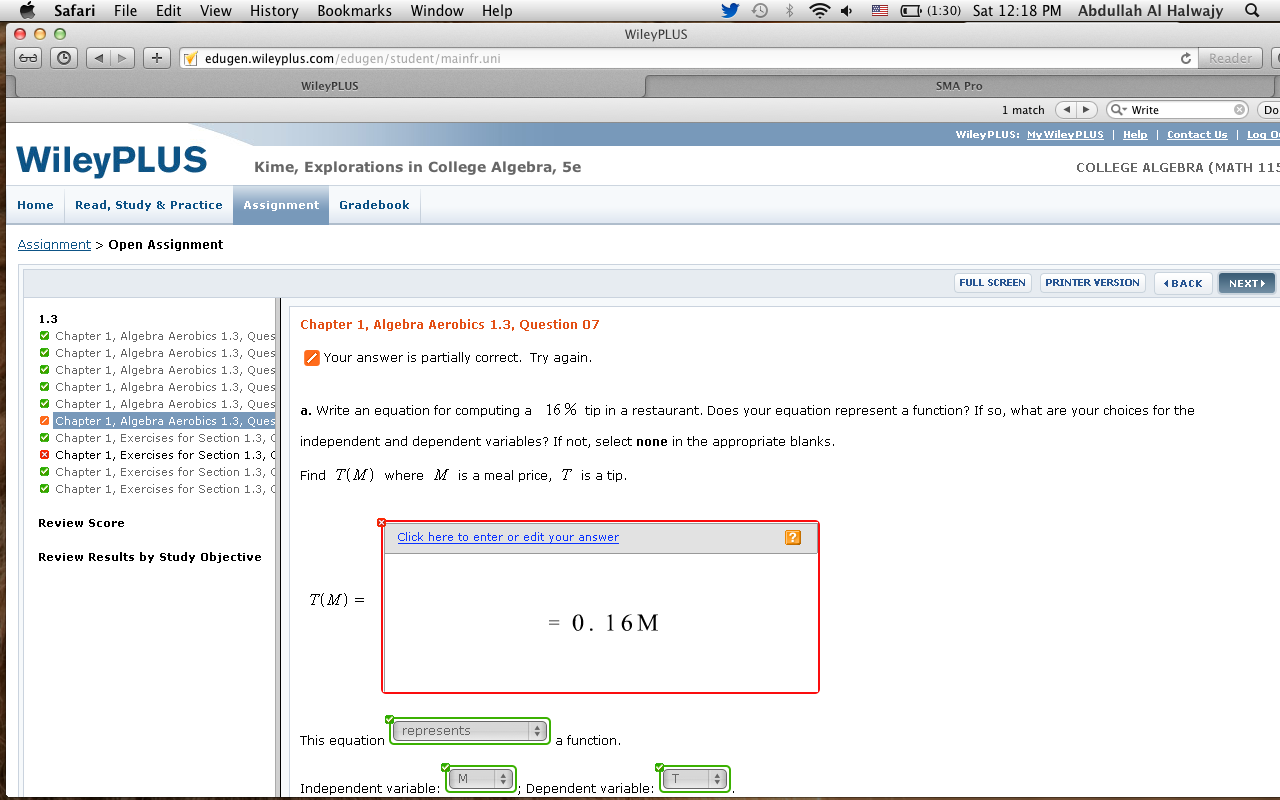Click the Twitter bird menu bar icon
The image size is (1280, 800).
[x=730, y=11]
